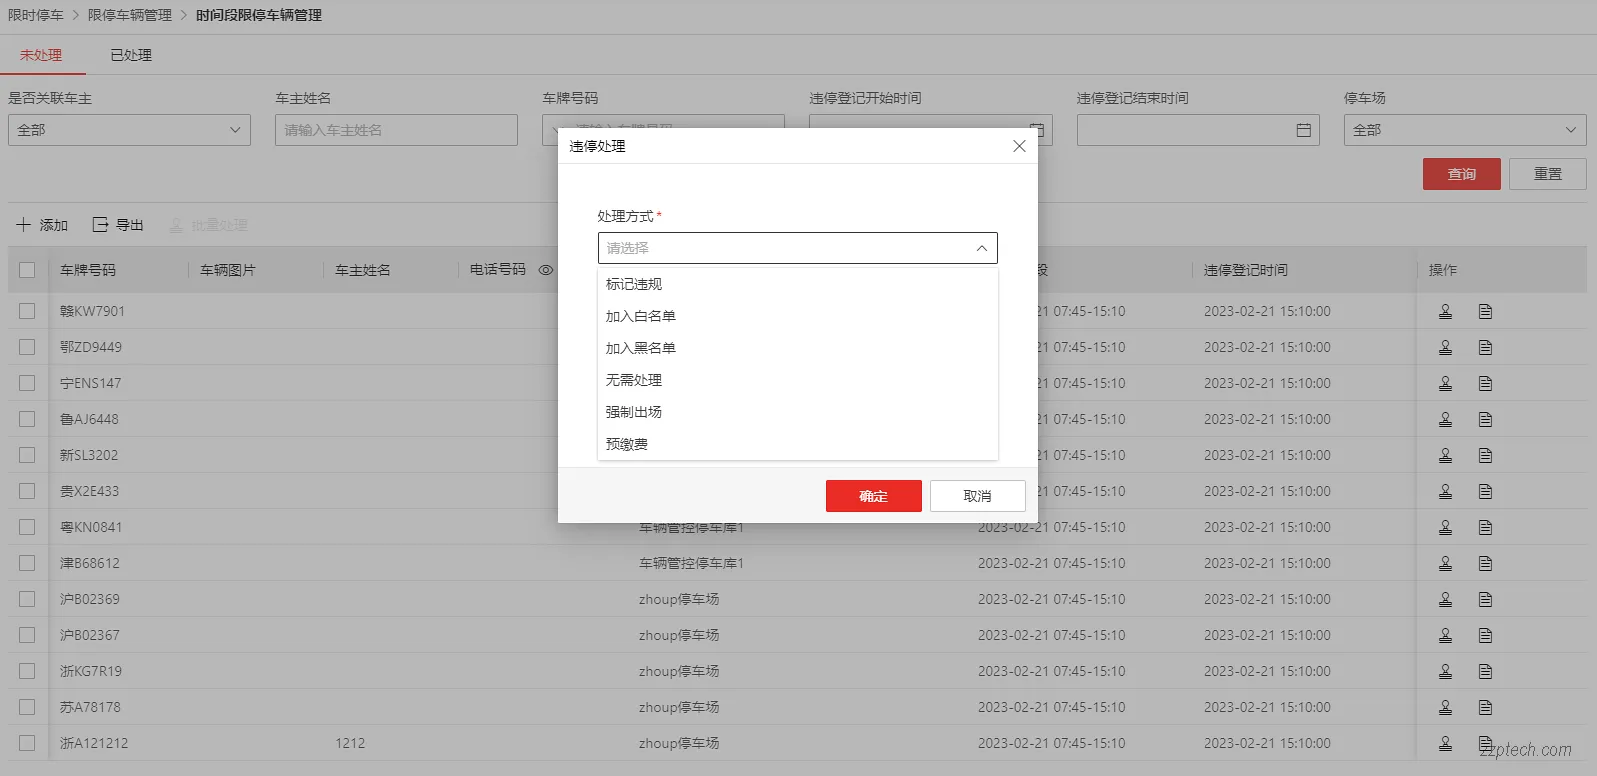This screenshot has height=776, width=1597.
Task: Open the document icon for 浙KG7R19 row
Action: pyautogui.click(x=1485, y=671)
